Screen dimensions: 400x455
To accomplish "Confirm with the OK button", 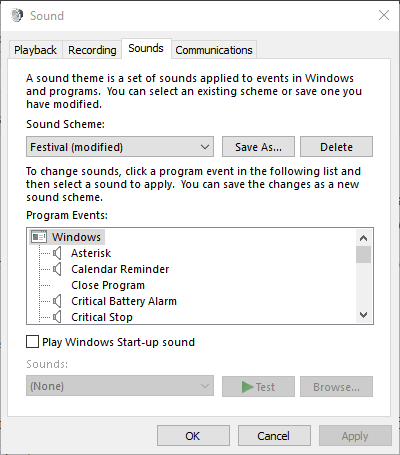I will (x=193, y=436).
